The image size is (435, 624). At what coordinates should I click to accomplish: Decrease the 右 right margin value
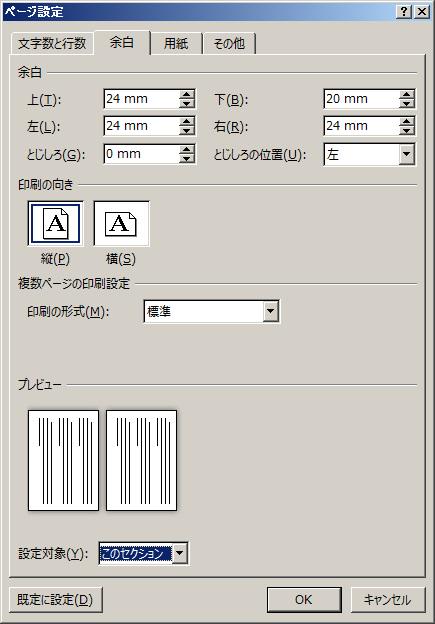[x=406, y=131]
